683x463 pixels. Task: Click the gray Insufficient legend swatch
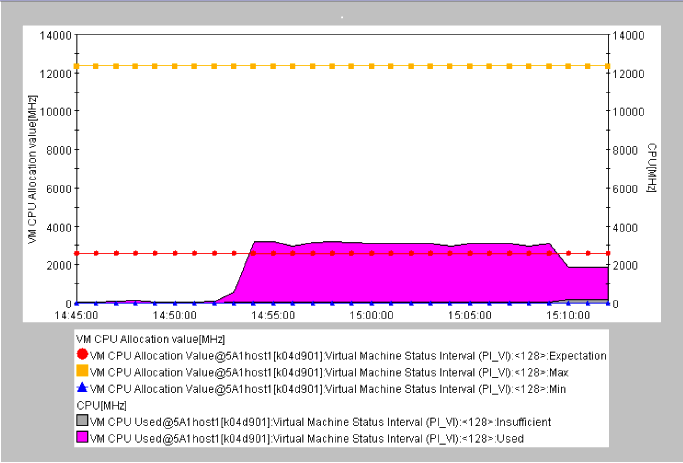82,420
